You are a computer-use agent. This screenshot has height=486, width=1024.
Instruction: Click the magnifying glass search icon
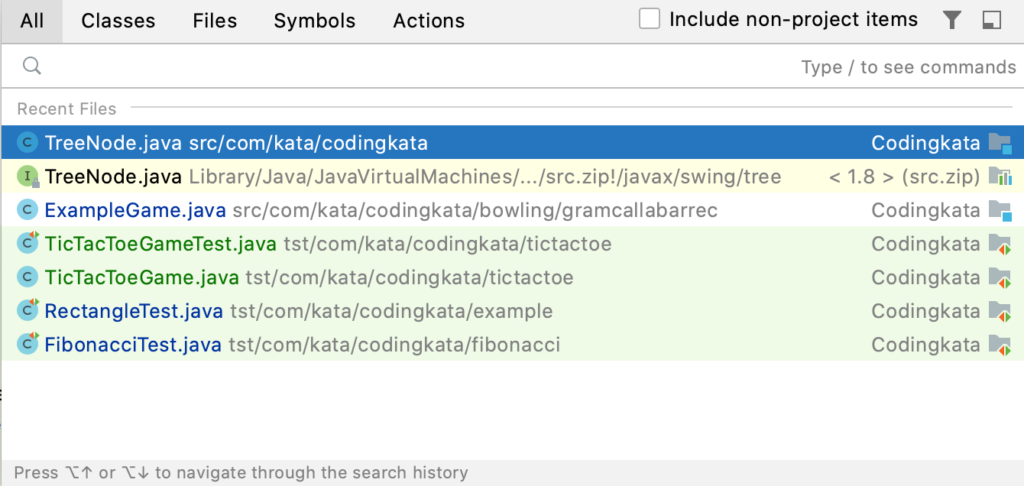(32, 67)
